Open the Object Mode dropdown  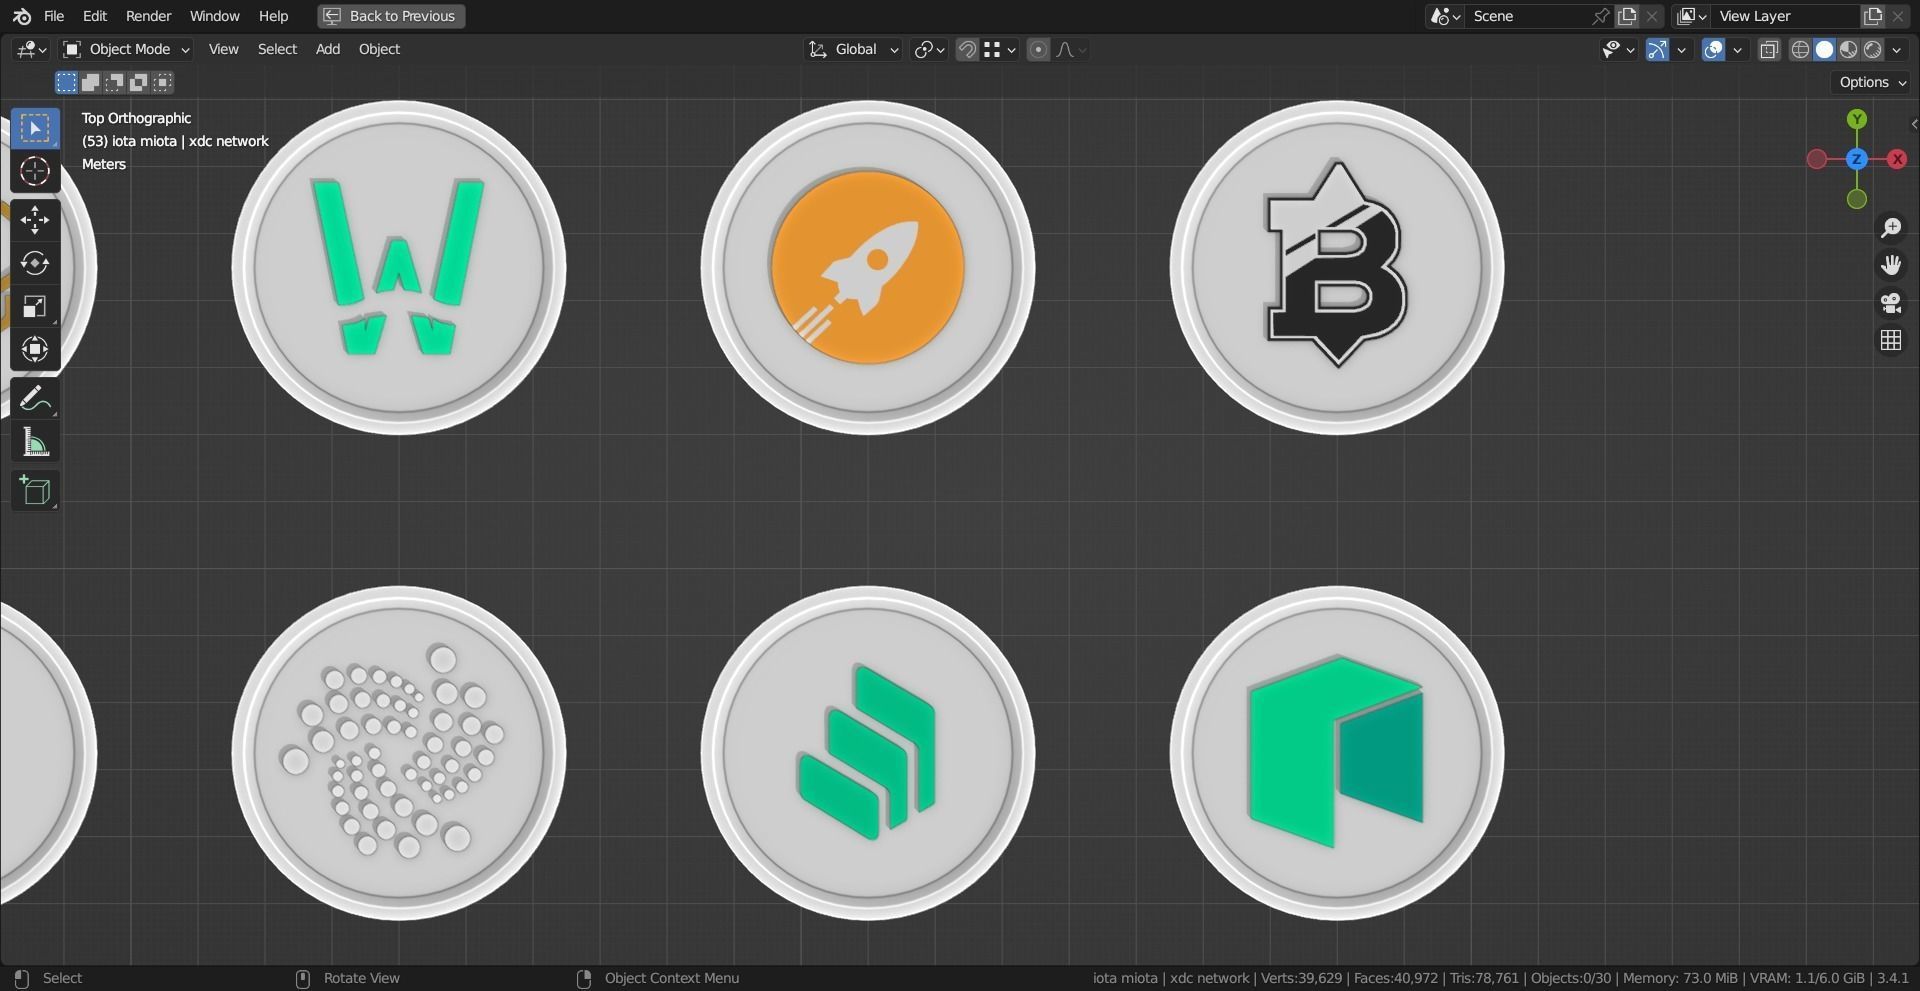click(126, 49)
